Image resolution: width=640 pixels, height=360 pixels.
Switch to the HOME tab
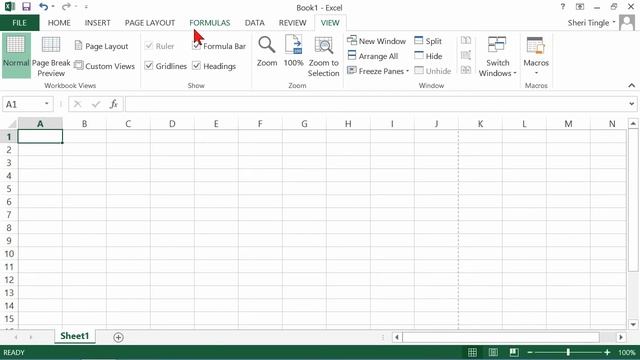(x=59, y=23)
